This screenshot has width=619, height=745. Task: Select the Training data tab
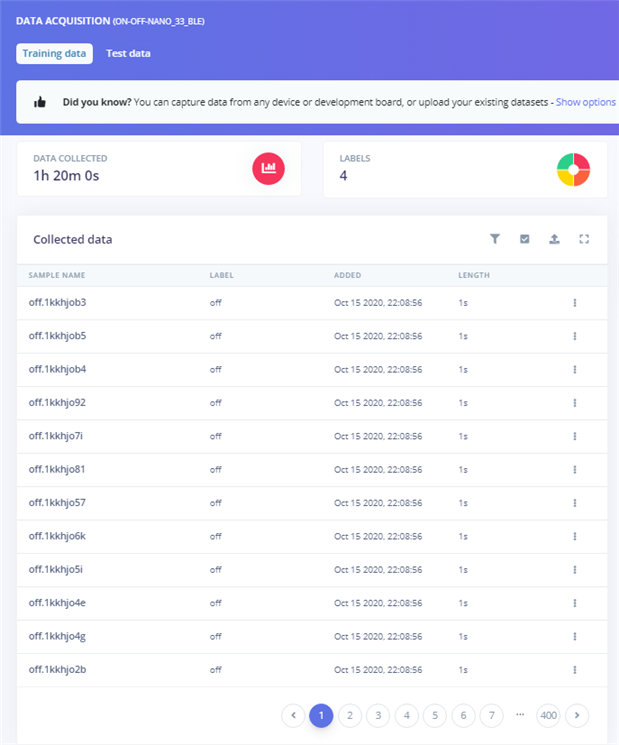click(55, 53)
